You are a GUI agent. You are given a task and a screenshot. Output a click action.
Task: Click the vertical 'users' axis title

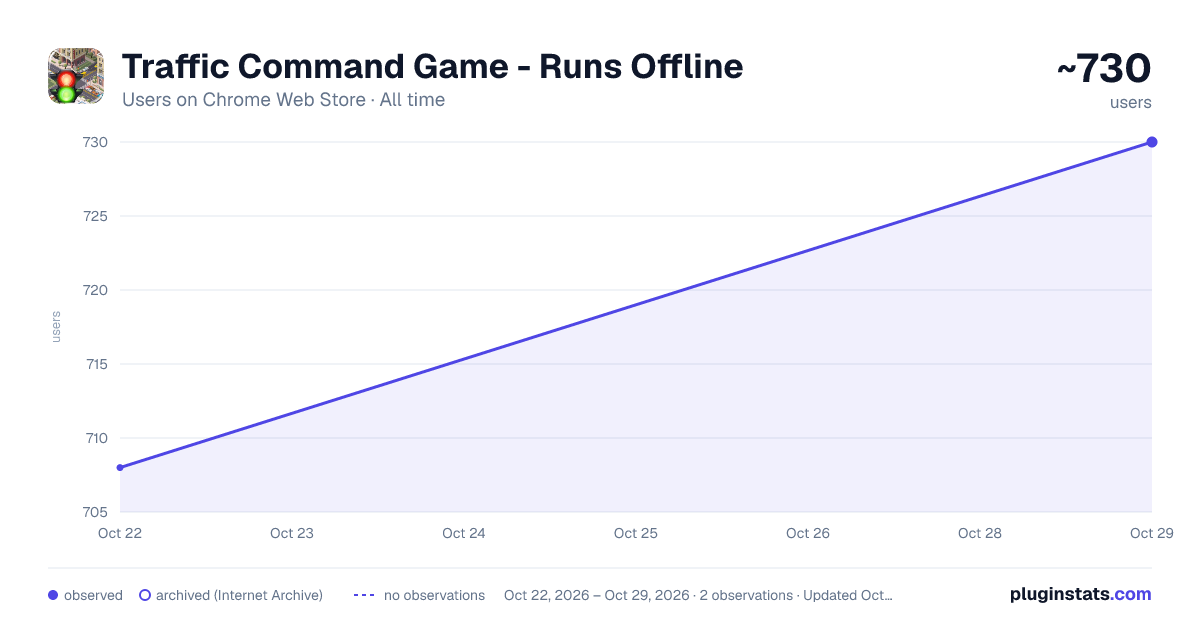(x=56, y=327)
